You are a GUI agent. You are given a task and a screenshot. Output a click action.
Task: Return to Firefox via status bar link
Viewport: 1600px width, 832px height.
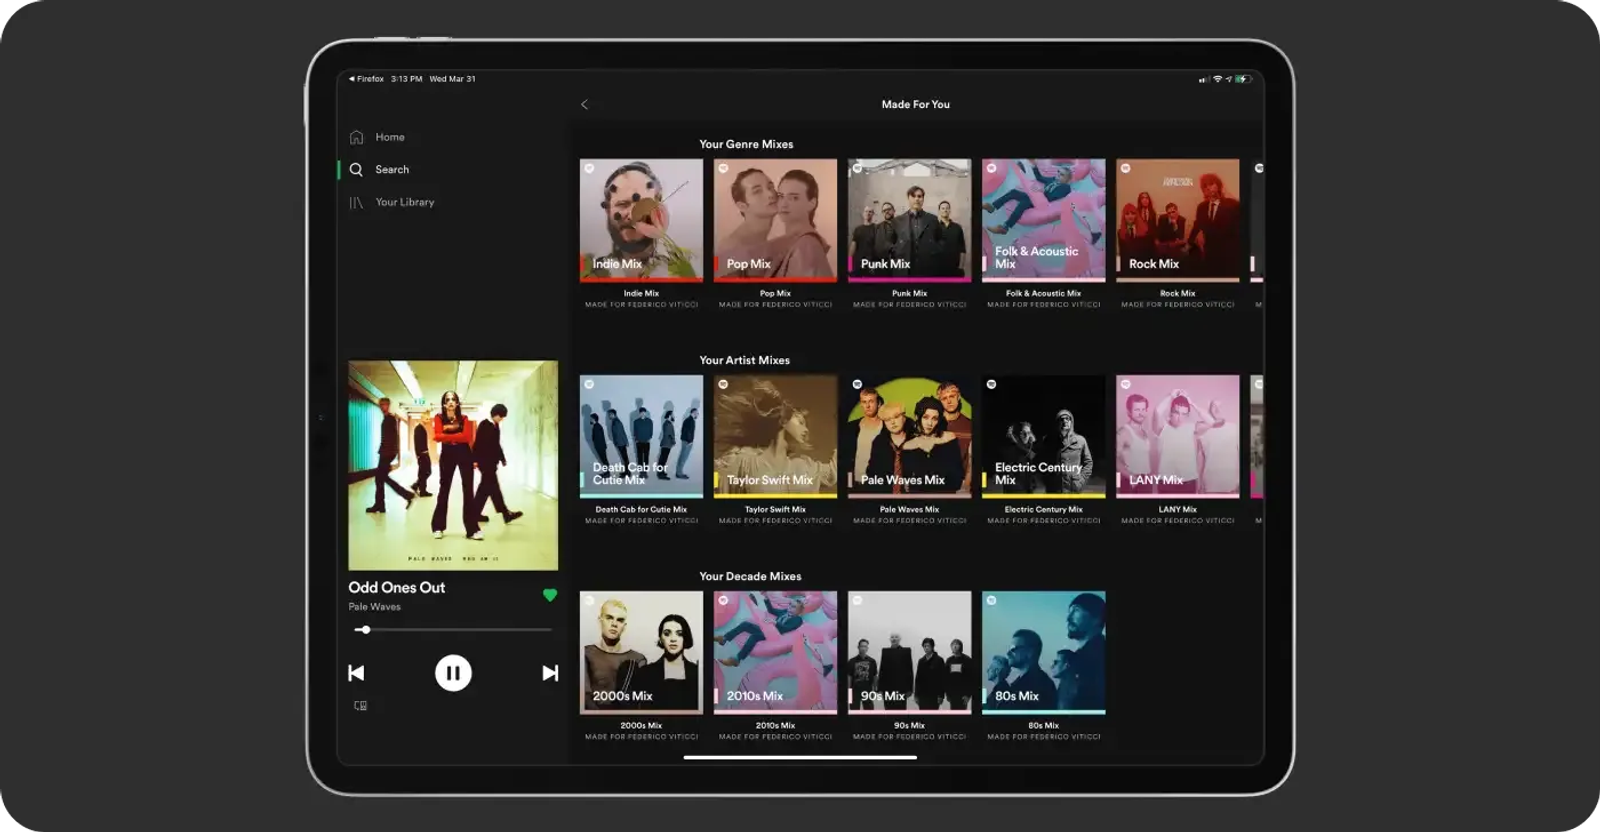tap(367, 79)
